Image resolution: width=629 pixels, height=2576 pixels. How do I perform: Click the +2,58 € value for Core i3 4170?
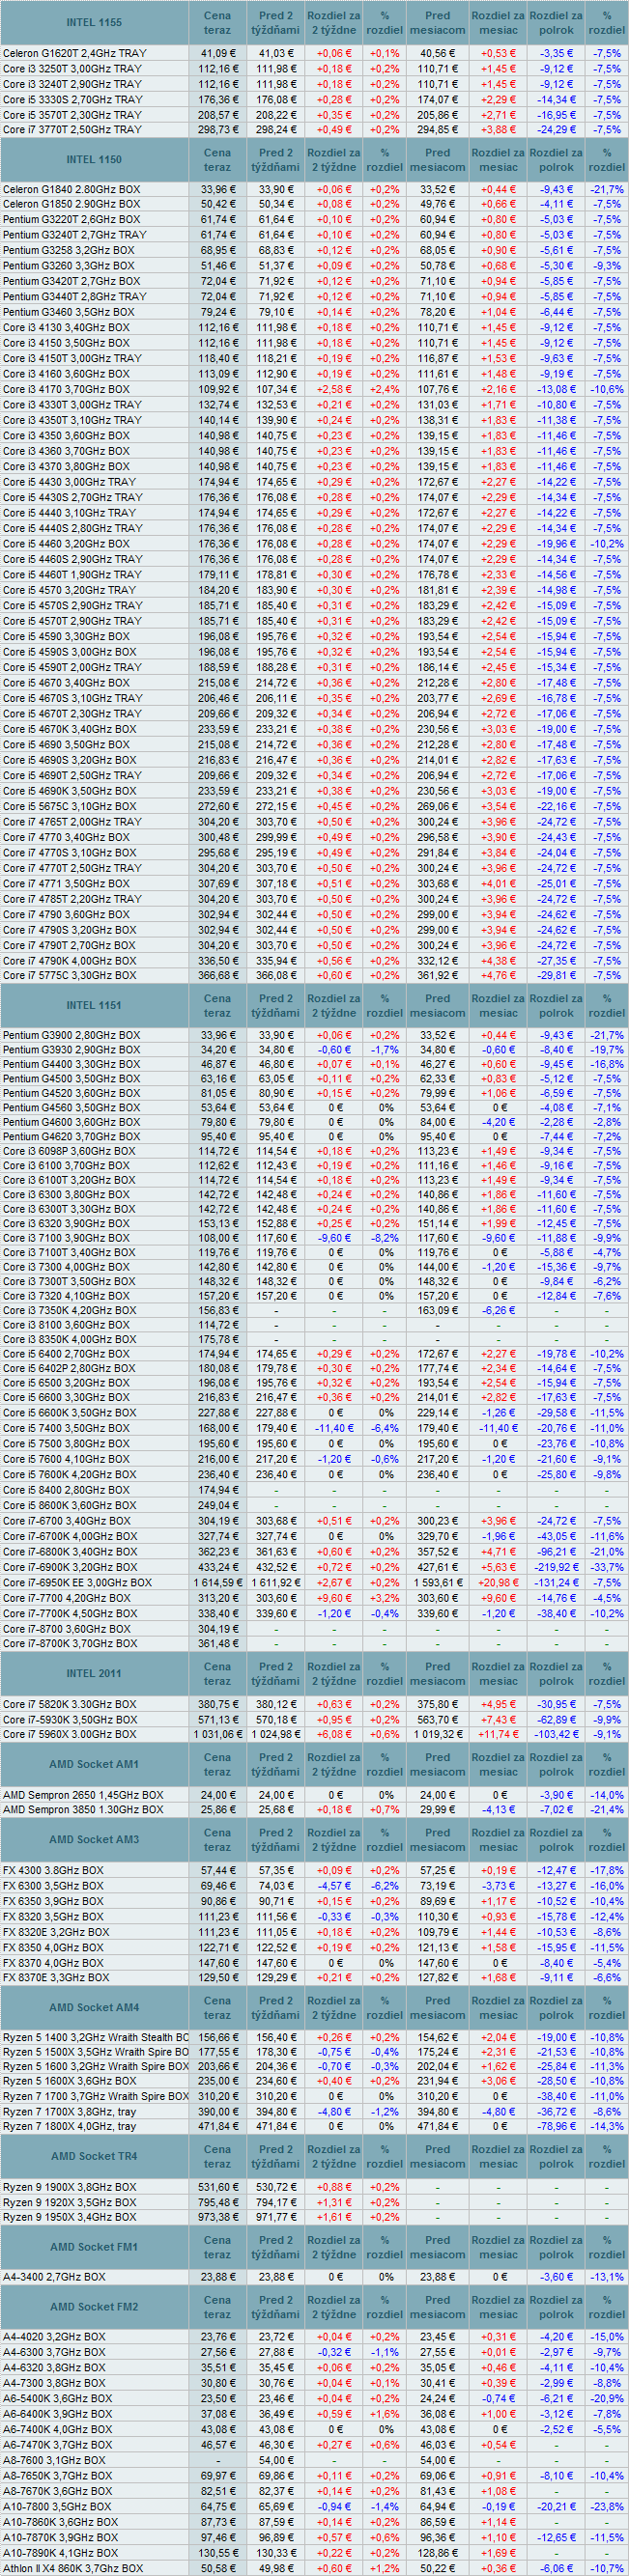click(x=333, y=389)
